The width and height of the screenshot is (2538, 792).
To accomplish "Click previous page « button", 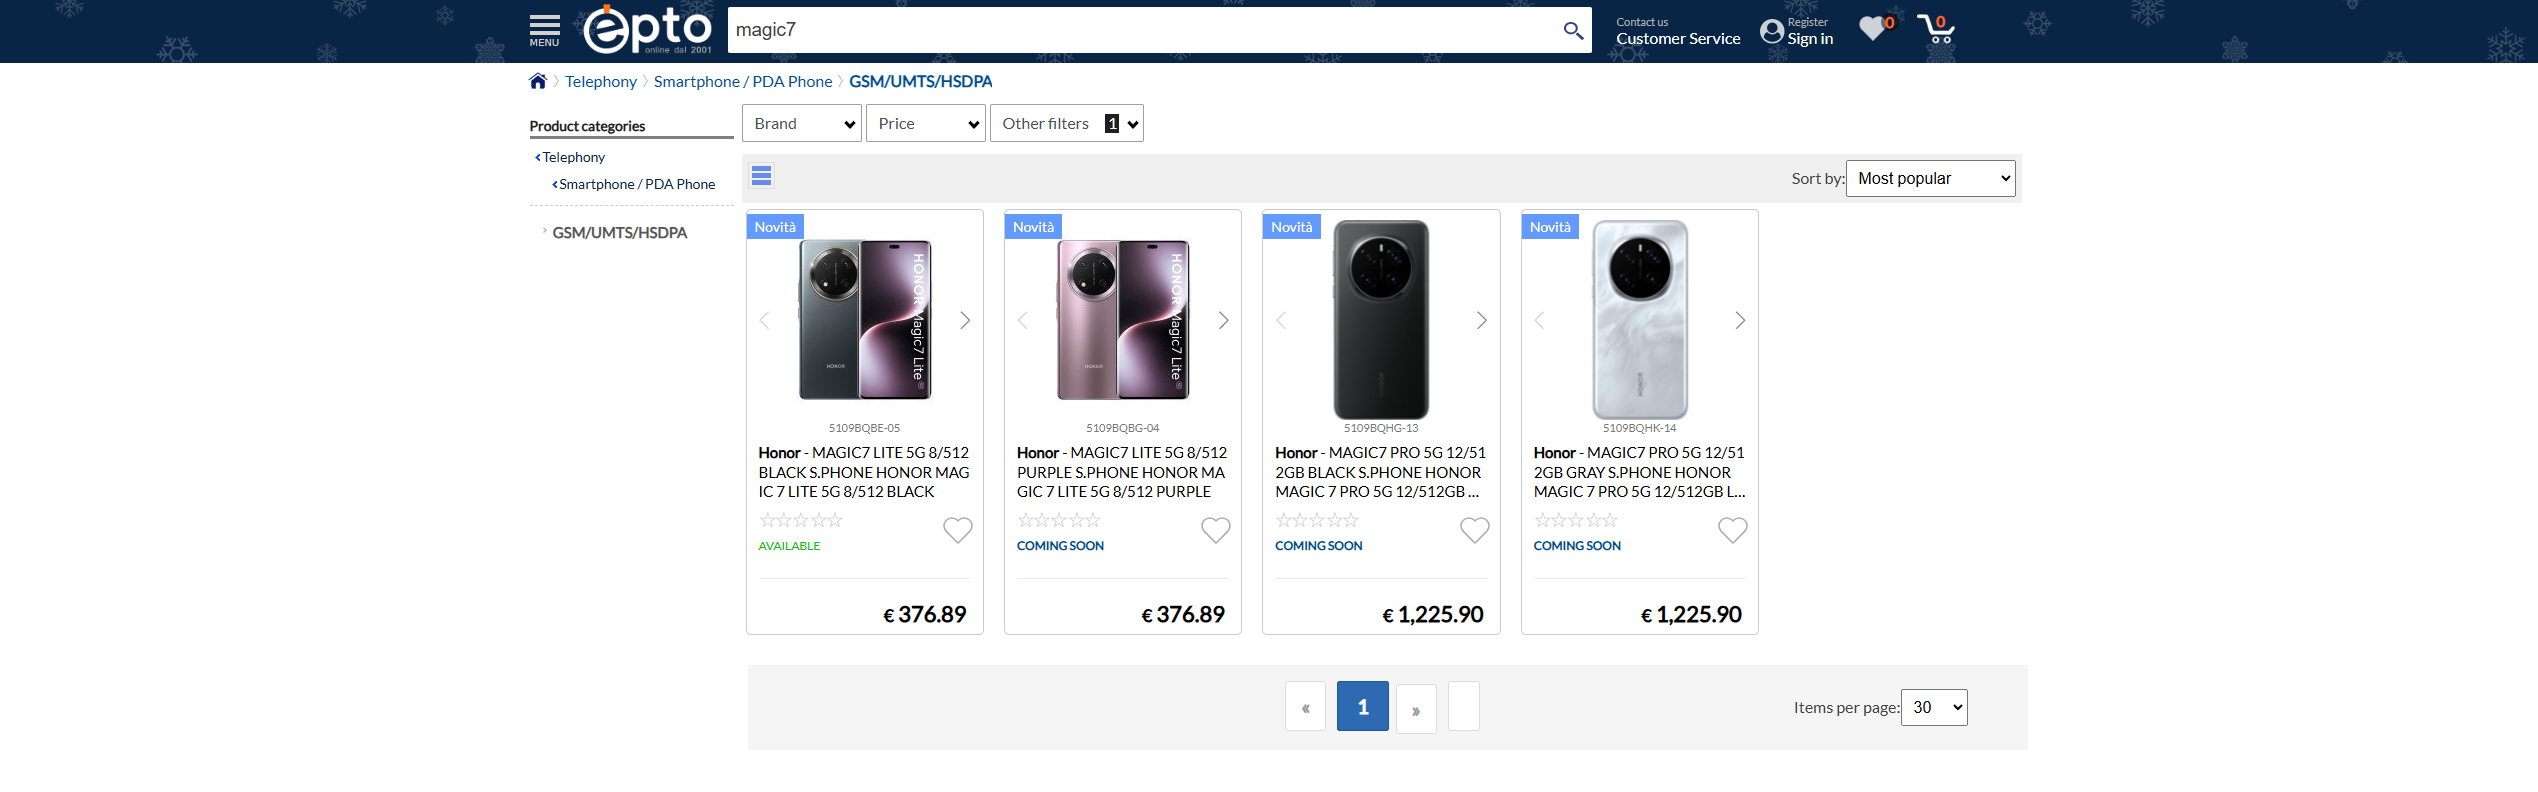I will 1306,707.
